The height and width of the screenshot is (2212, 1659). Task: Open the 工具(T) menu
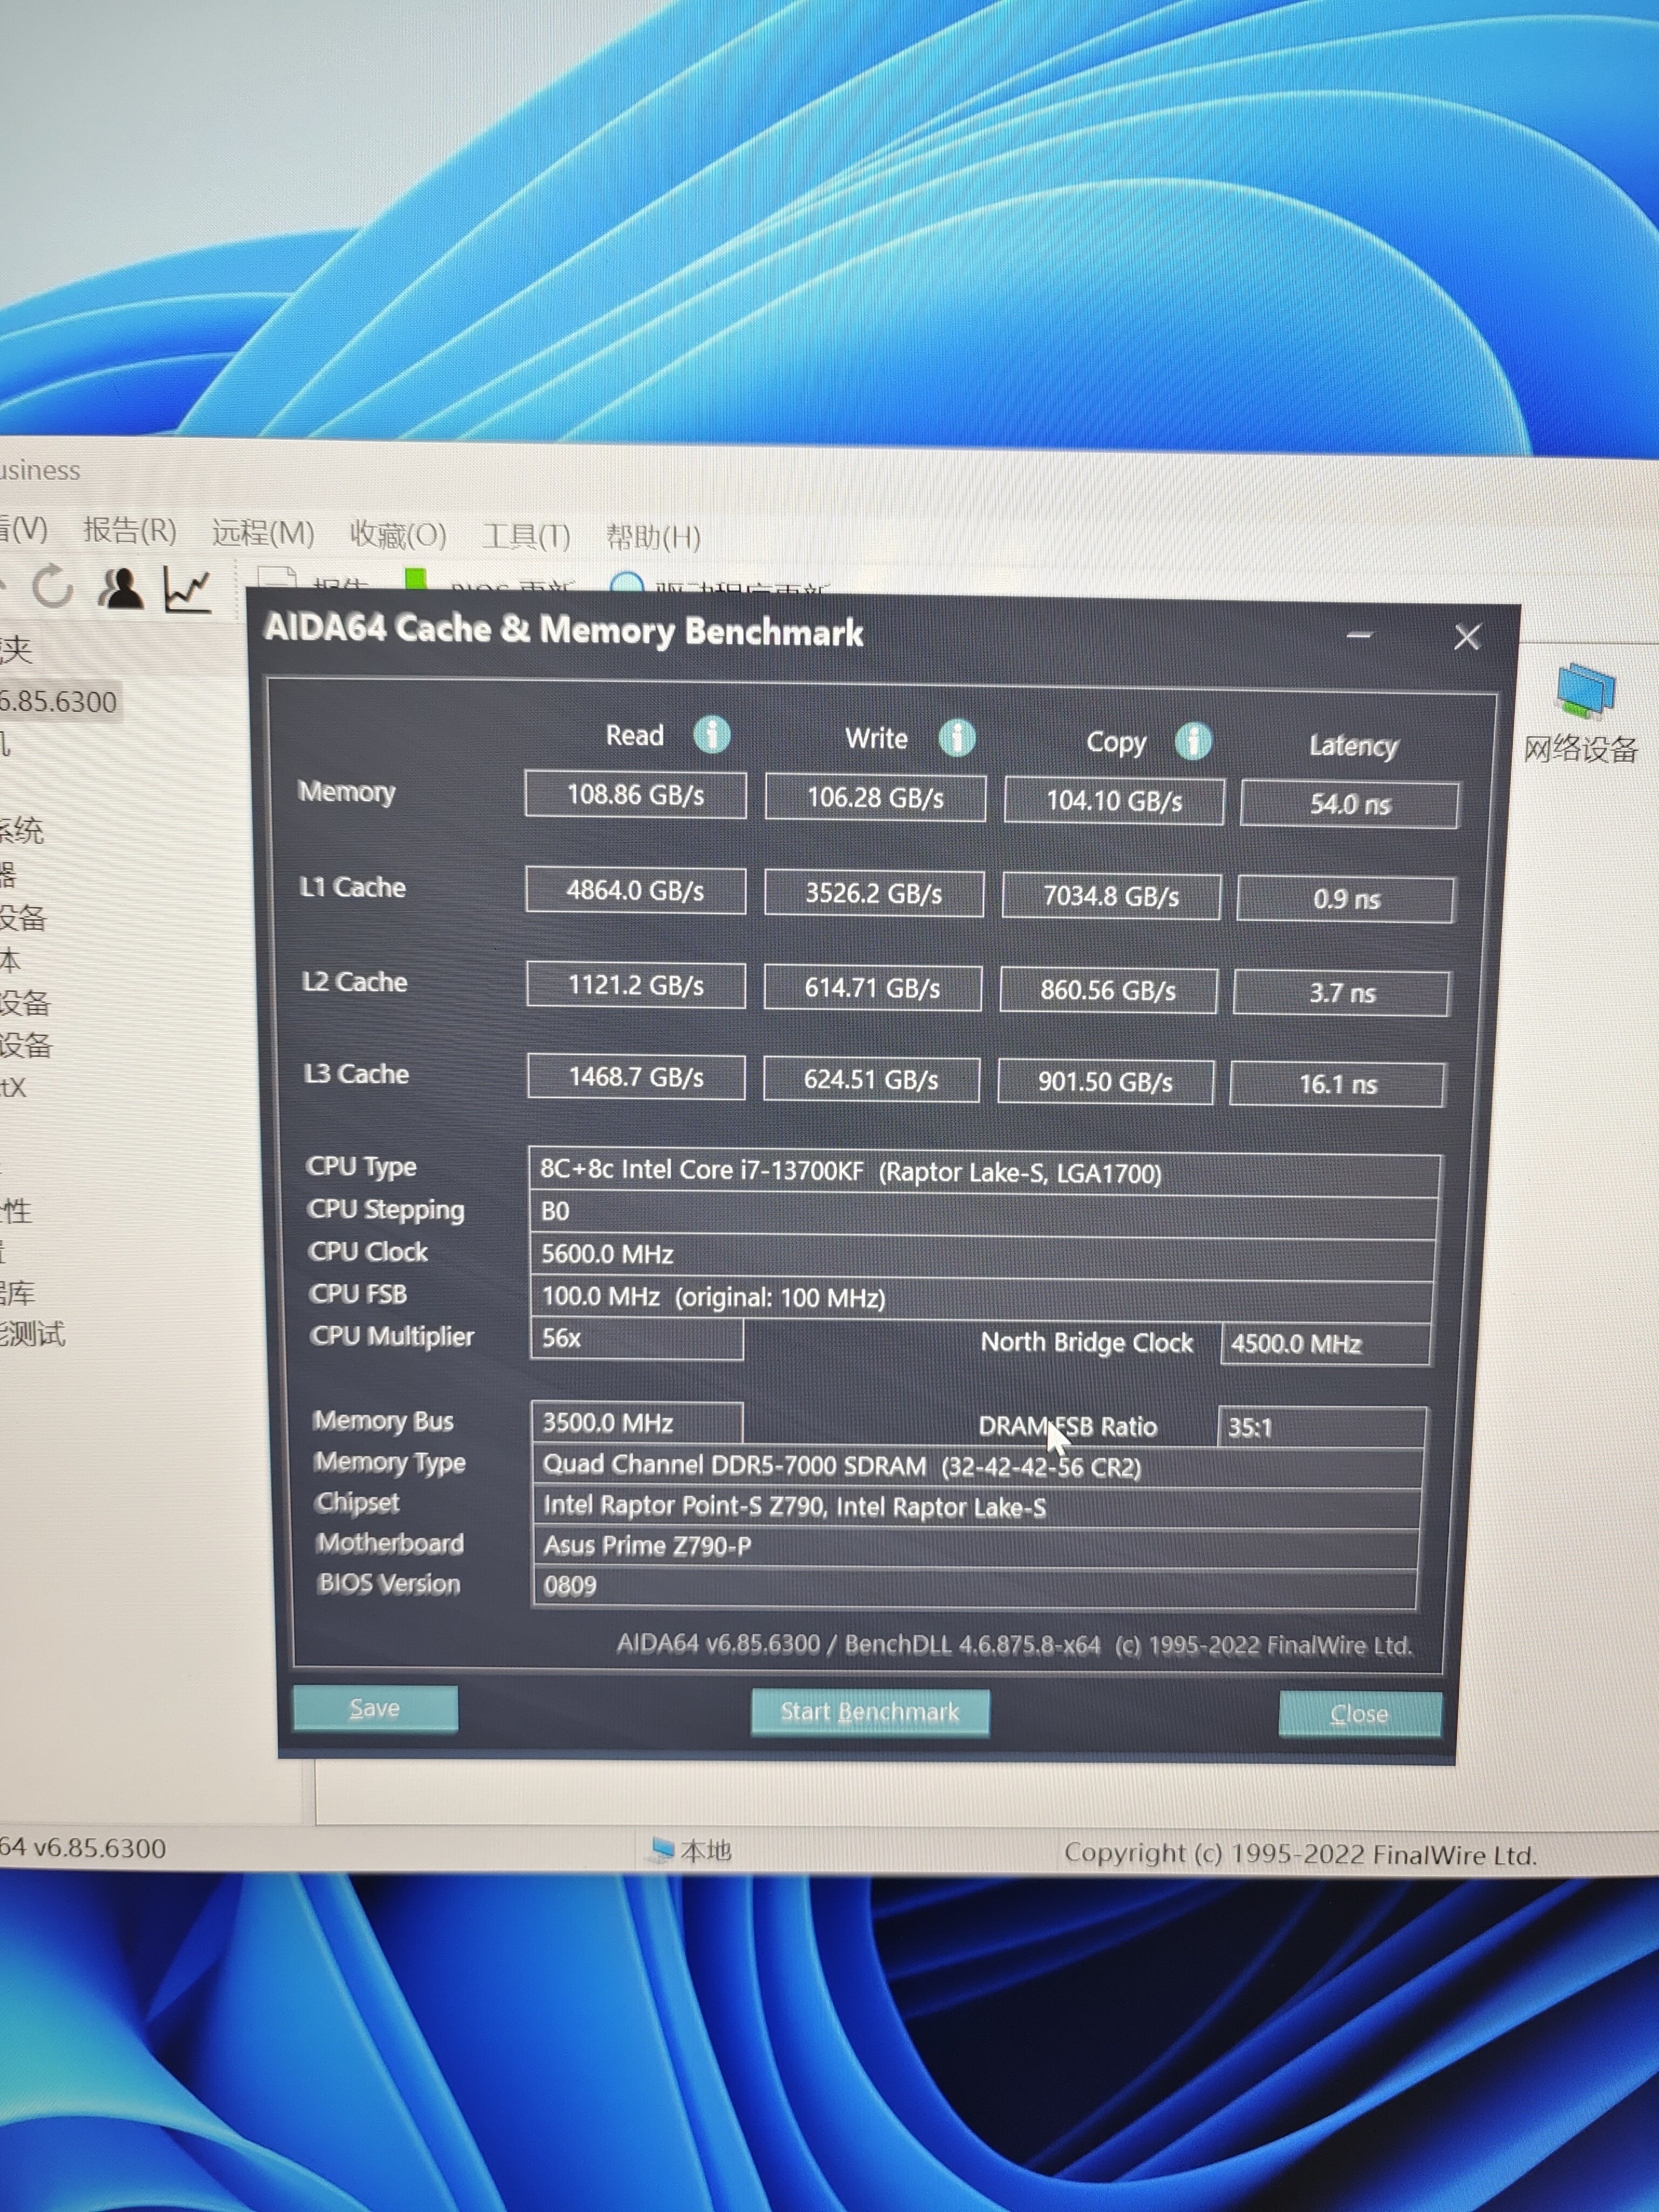(526, 536)
